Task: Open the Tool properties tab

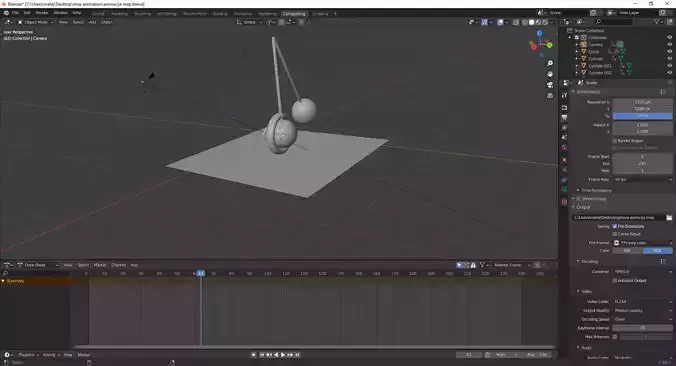Action: pyautogui.click(x=564, y=95)
